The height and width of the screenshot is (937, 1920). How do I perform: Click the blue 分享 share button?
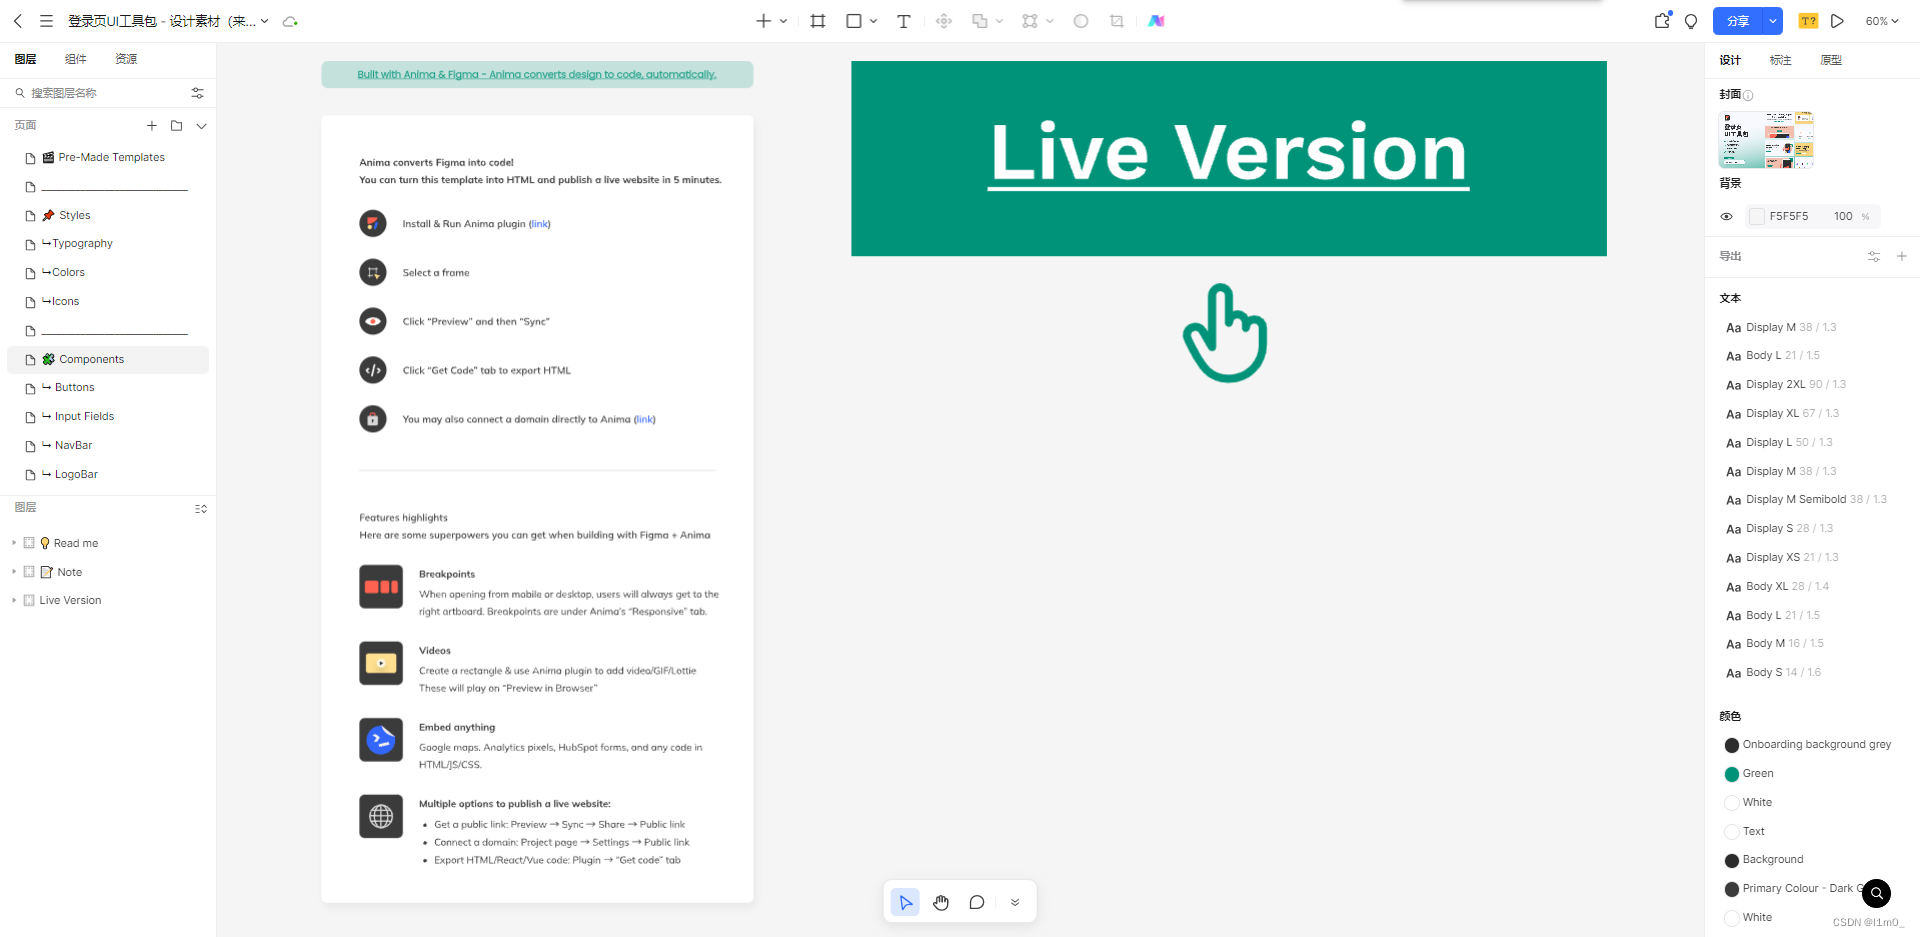(x=1739, y=21)
